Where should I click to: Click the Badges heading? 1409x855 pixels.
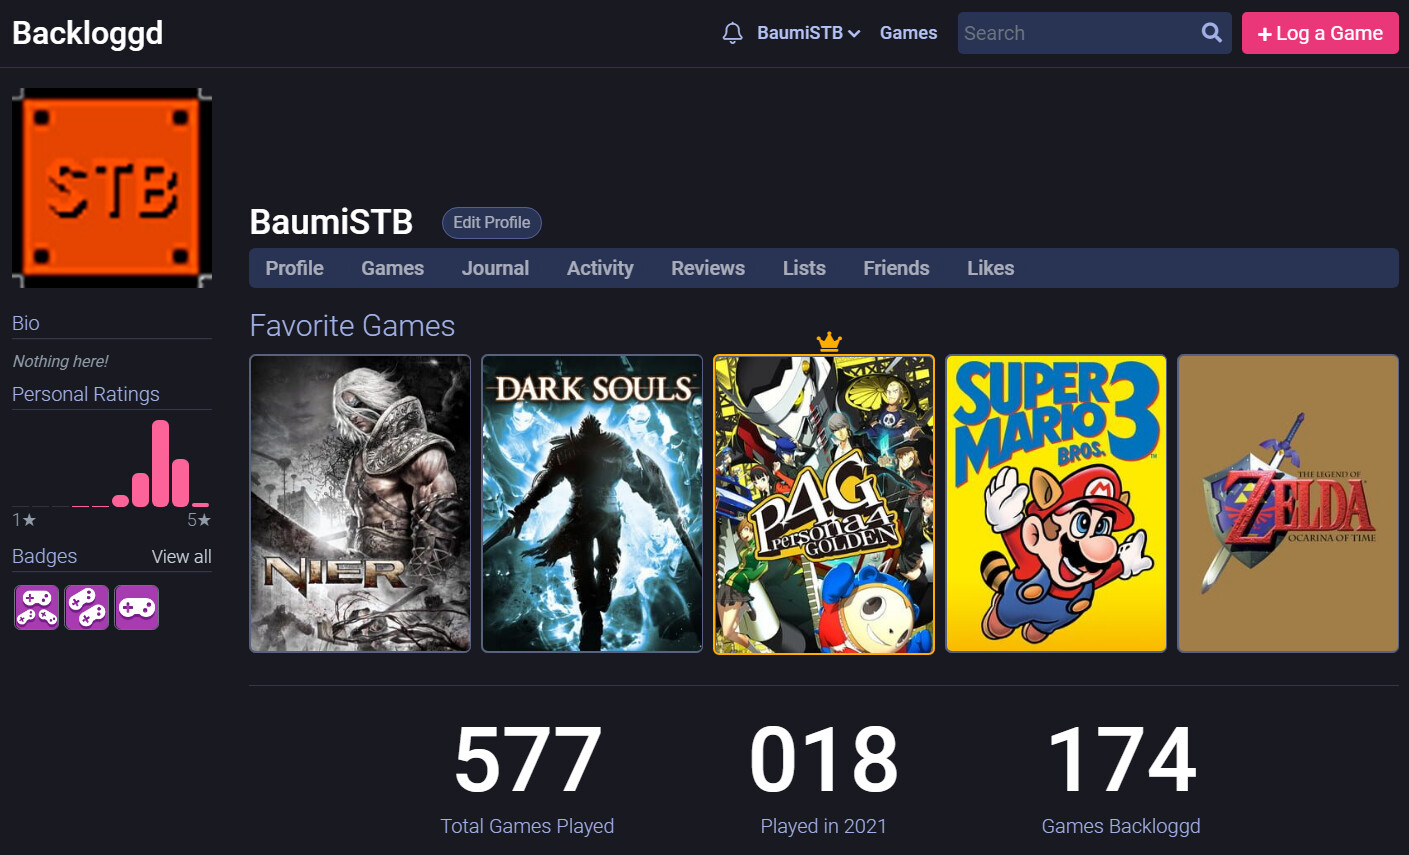(x=44, y=556)
